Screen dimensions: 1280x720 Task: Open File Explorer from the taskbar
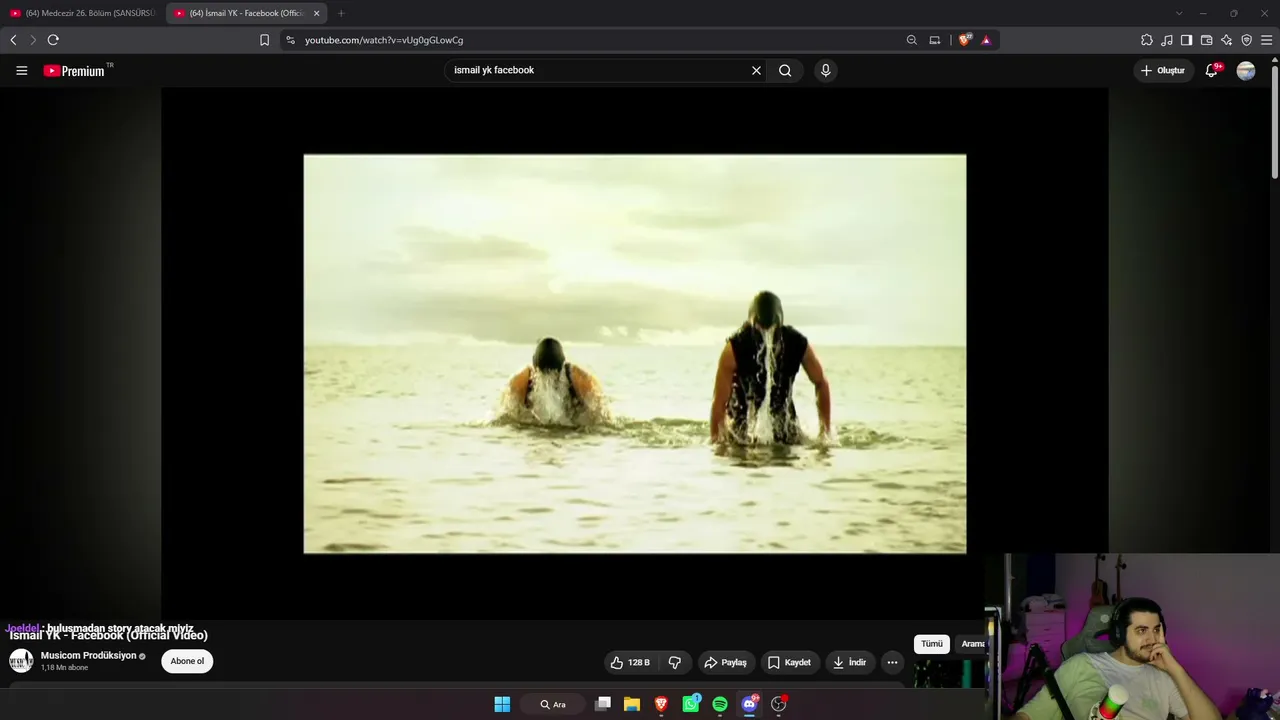coord(632,704)
